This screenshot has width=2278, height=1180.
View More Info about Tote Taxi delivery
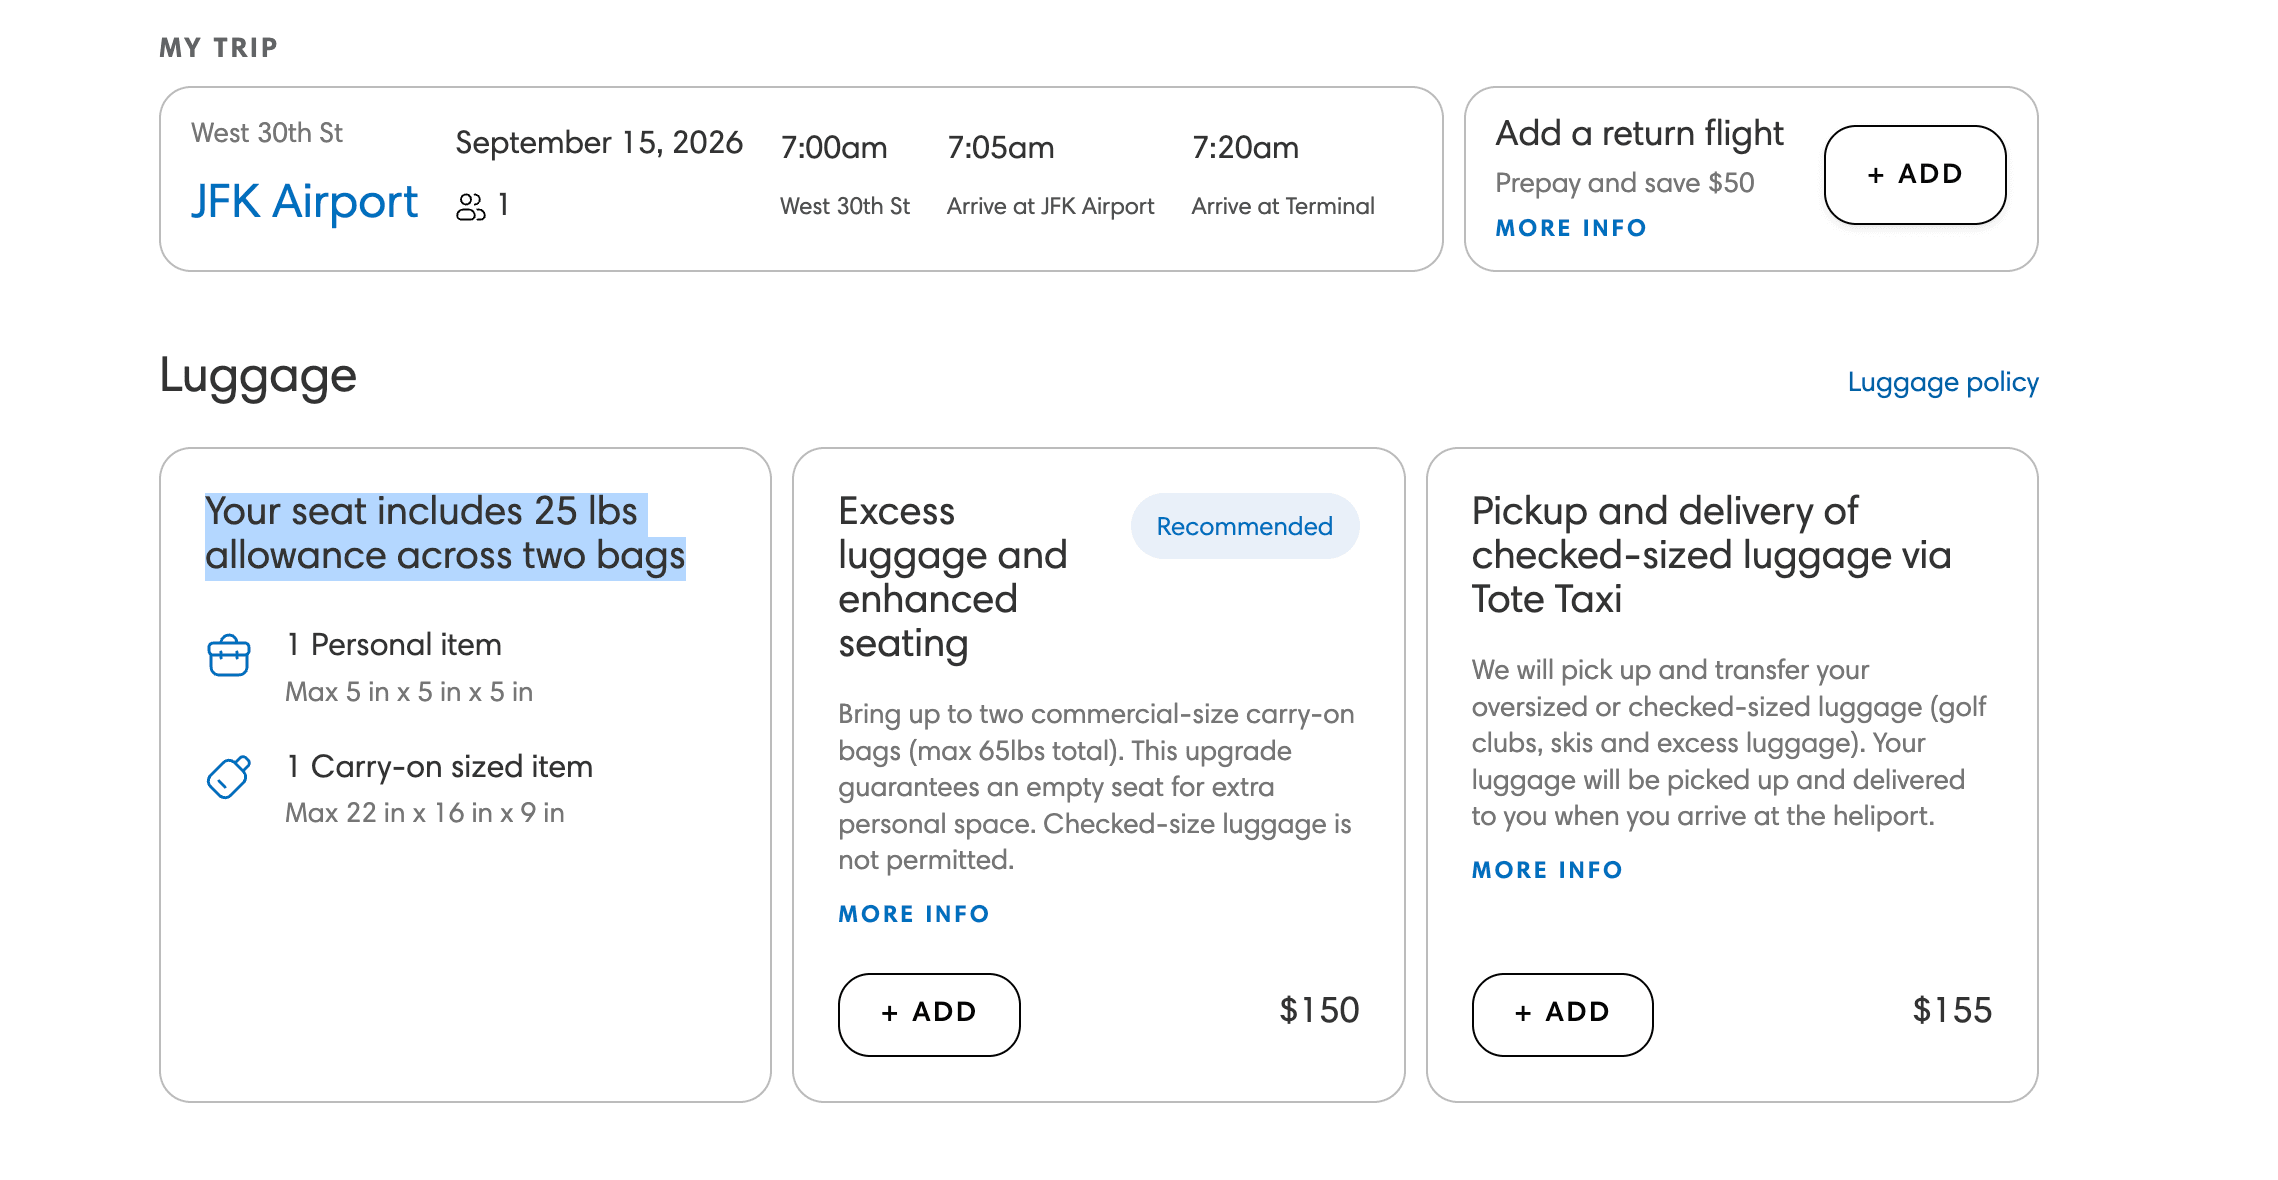1547,870
